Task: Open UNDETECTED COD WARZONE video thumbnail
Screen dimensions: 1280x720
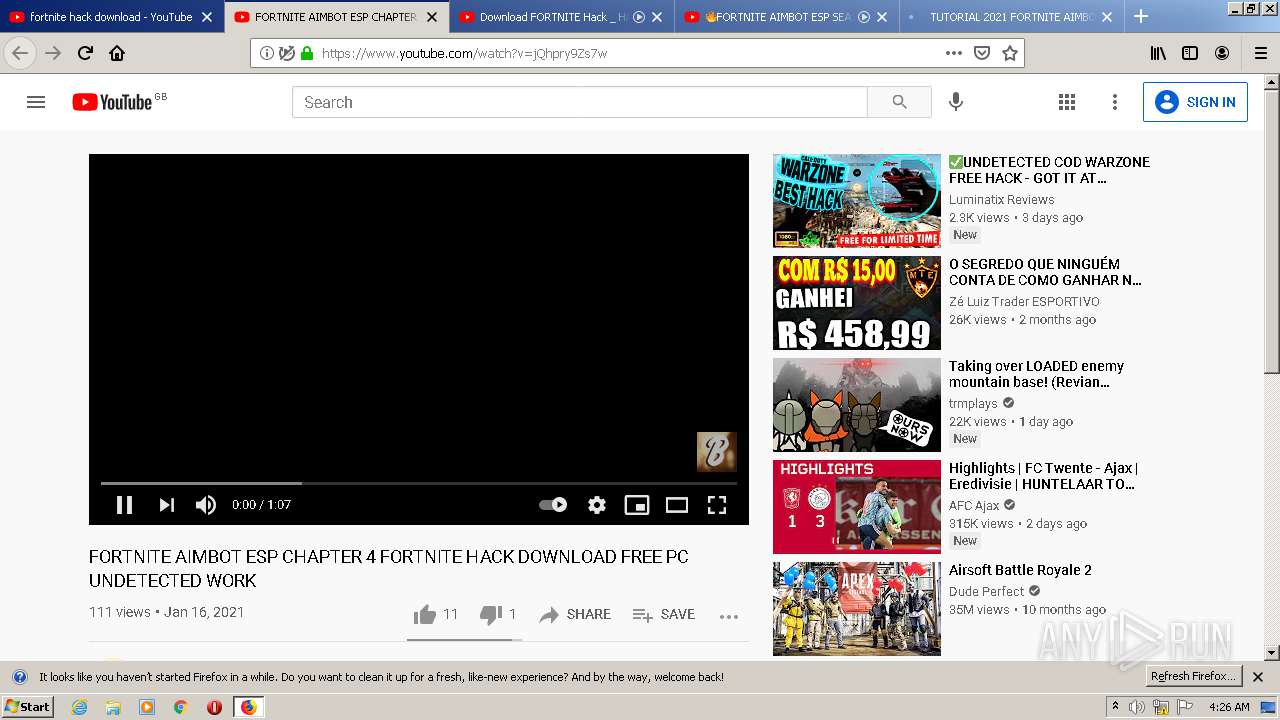Action: tap(857, 201)
